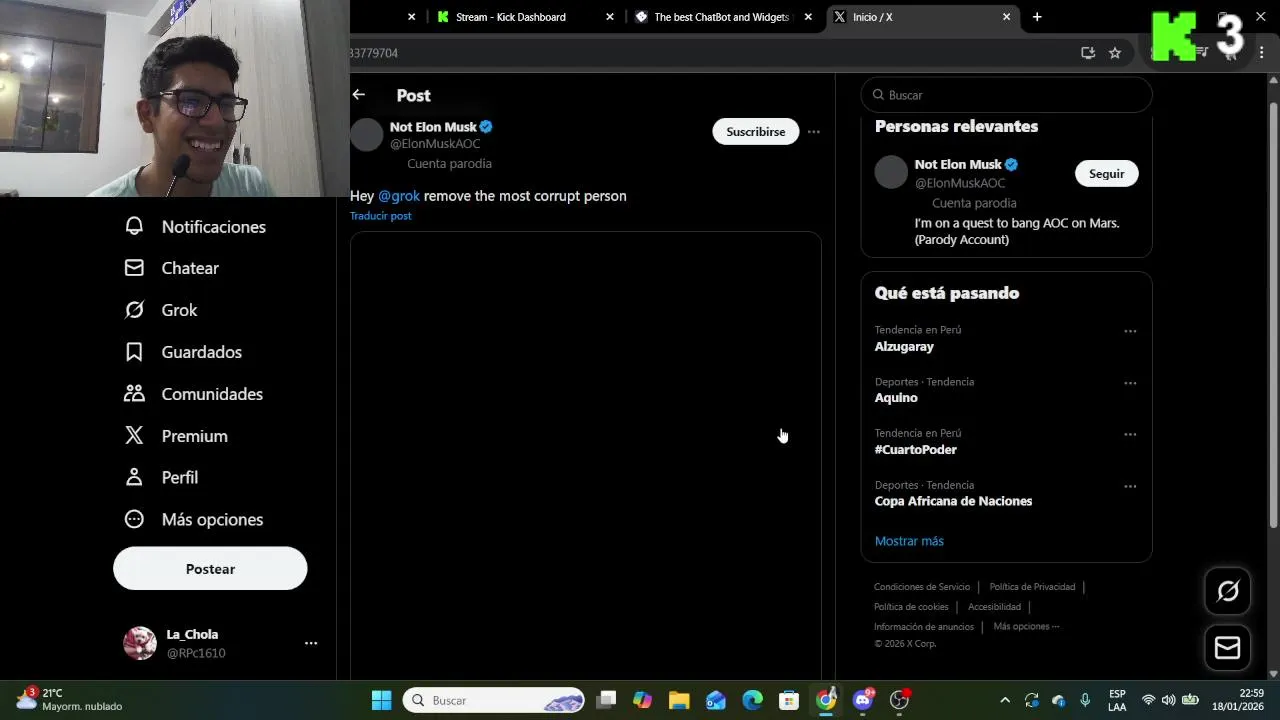Open the Alzugaray trend
This screenshot has height=720, width=1280.
[904, 346]
